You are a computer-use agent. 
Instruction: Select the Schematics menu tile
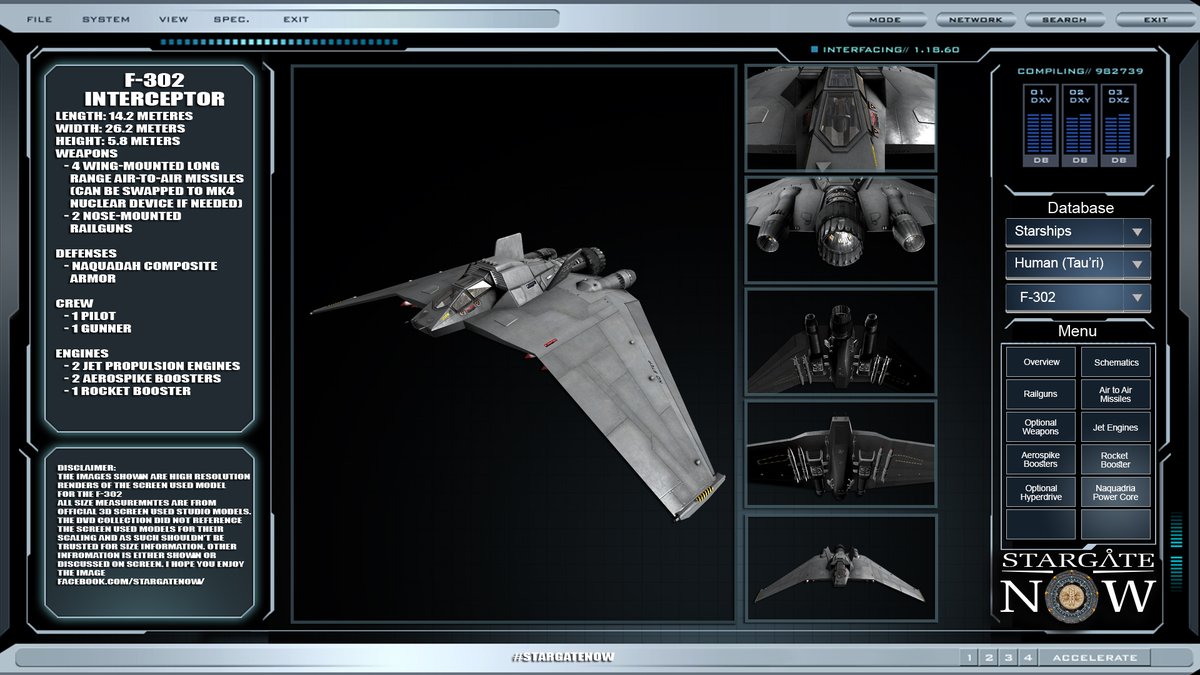[1116, 362]
